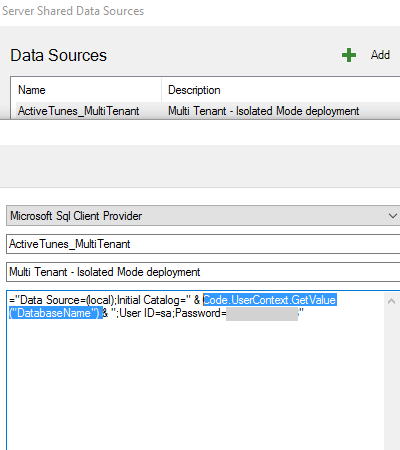400x450 pixels.
Task: Click the dropdown arrow of provider combo box
Action: coord(393,216)
